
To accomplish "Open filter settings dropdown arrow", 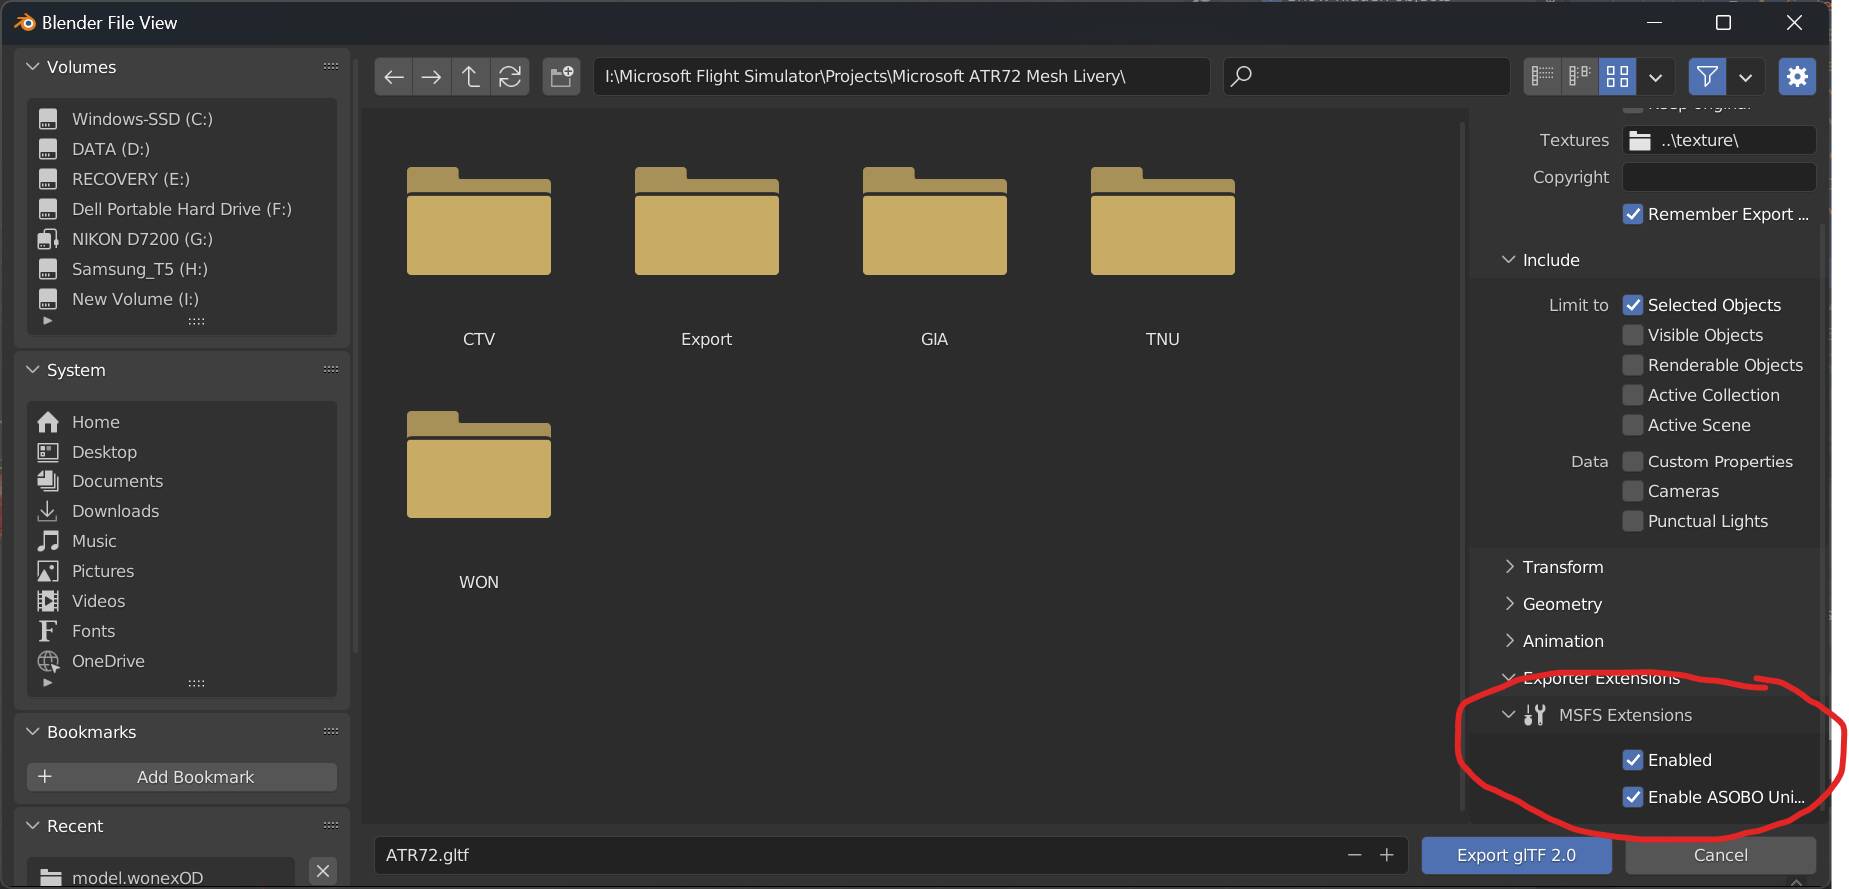I will 1745,76.
